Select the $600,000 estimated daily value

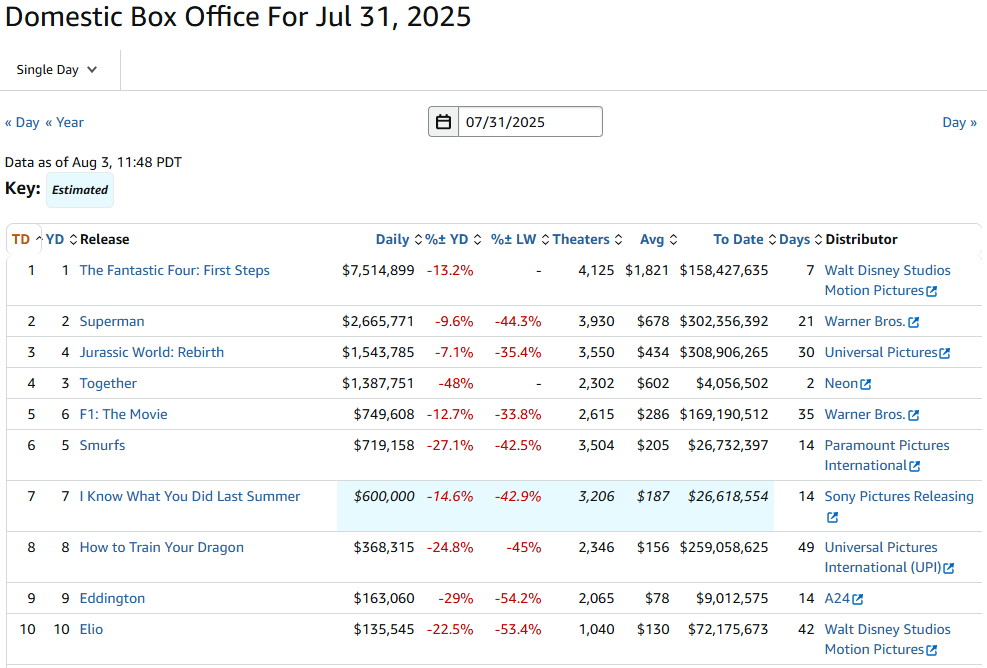[x=384, y=496]
